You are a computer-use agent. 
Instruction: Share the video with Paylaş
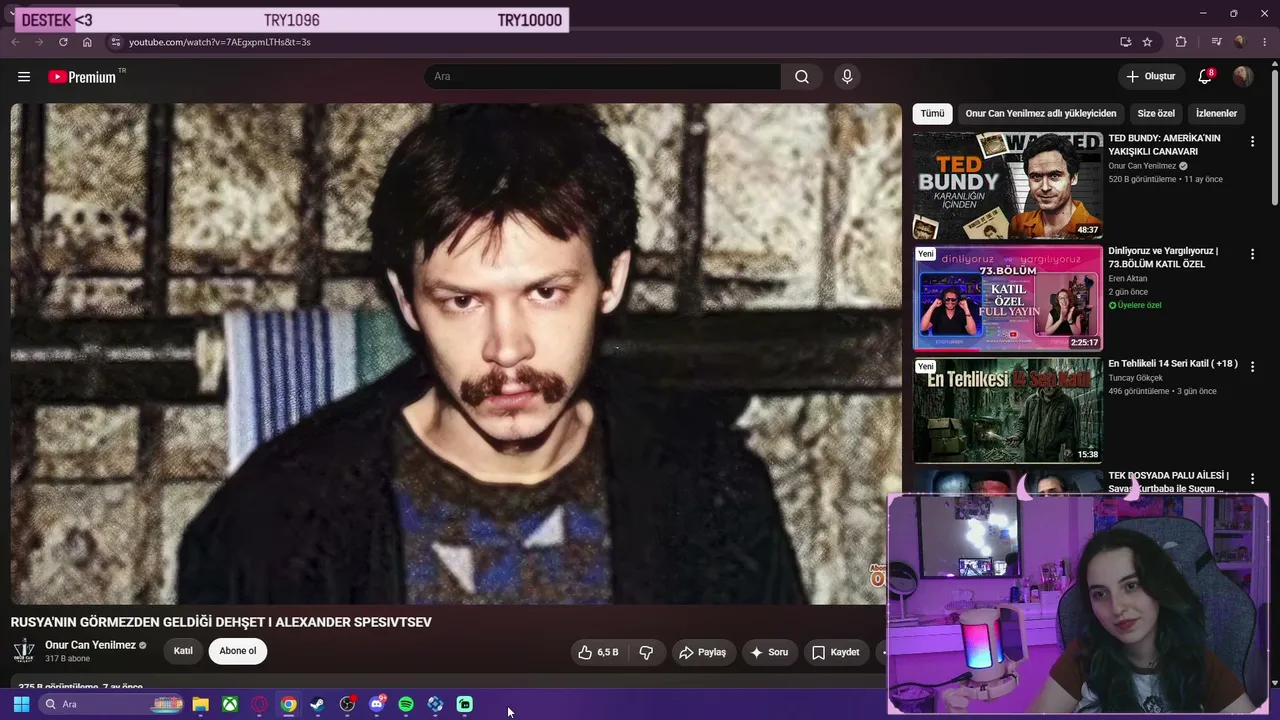click(x=702, y=652)
